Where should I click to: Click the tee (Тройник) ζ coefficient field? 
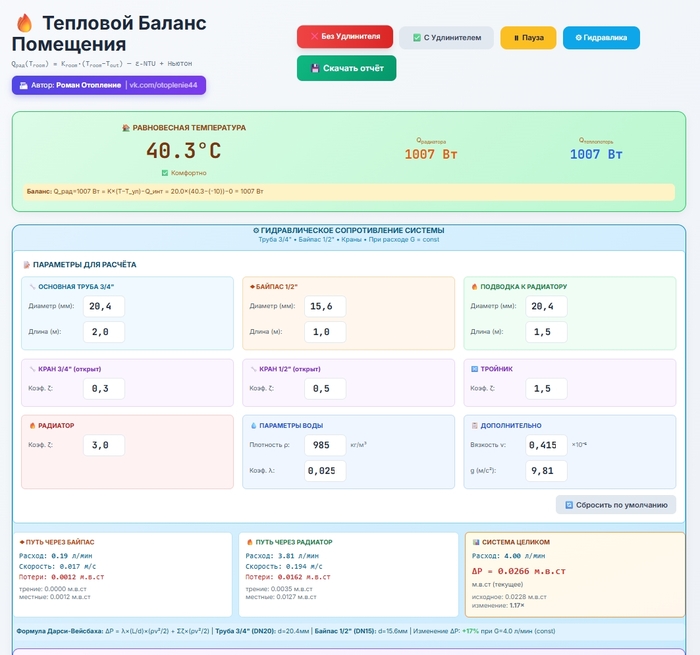point(546,388)
